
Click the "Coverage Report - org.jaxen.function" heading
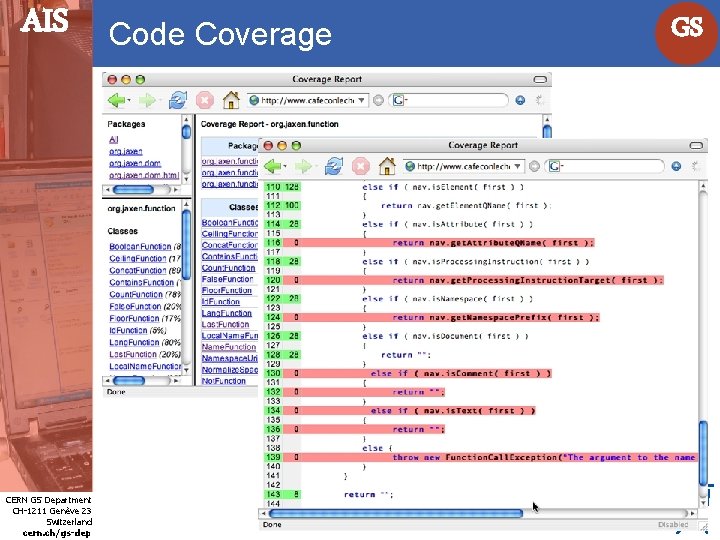tap(270, 124)
